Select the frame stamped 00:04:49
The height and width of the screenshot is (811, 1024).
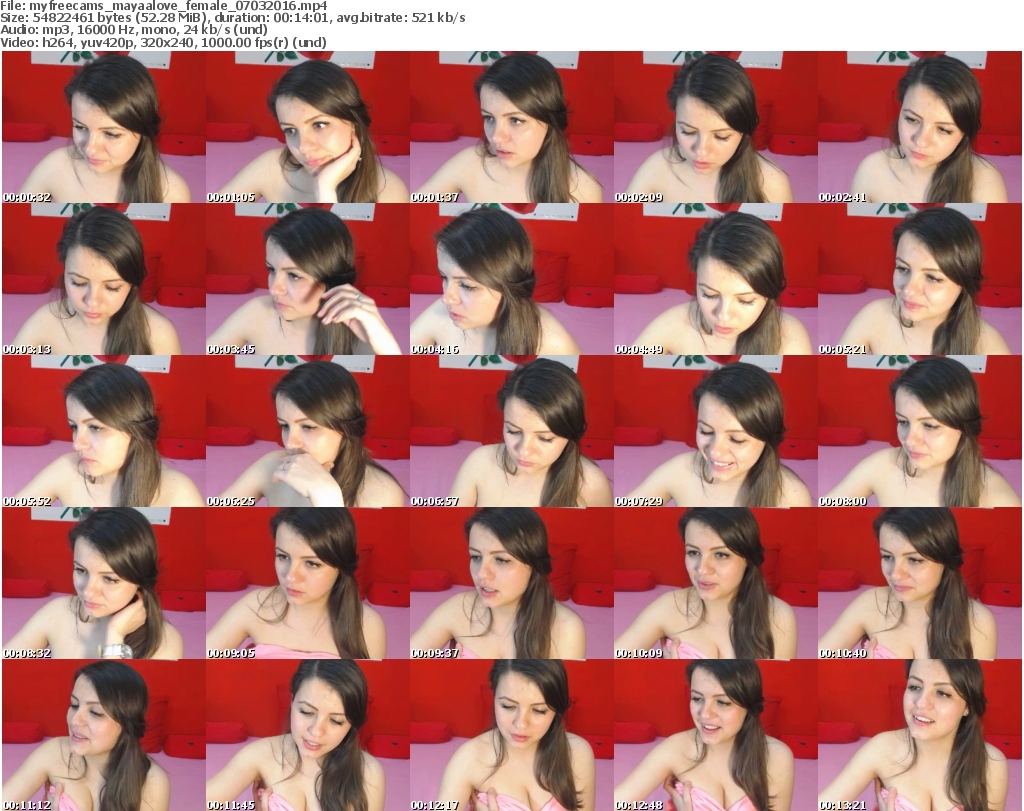point(715,279)
